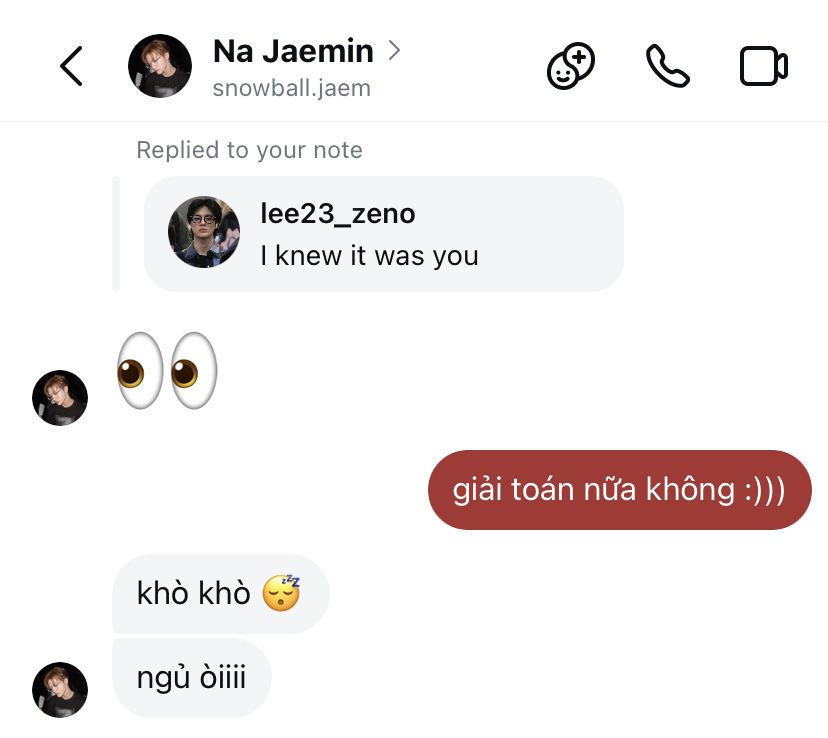Tap the snowball.jaem username
Image resolution: width=828 pixels, height=738 pixels.
pos(291,88)
